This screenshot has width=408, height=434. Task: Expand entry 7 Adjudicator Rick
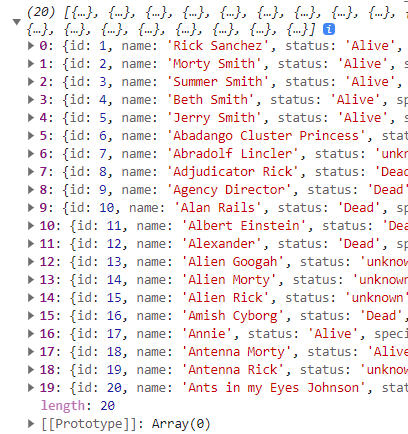click(31, 171)
